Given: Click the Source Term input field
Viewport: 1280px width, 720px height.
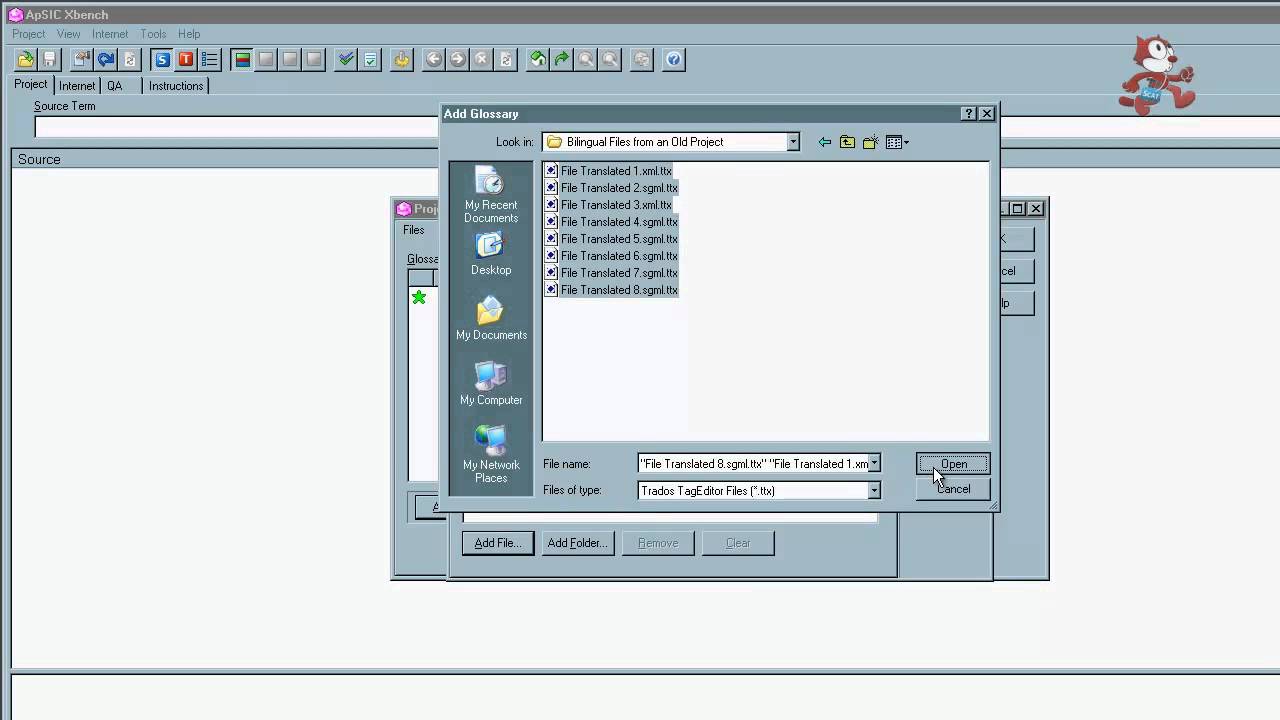Looking at the screenshot, I should pos(237,127).
